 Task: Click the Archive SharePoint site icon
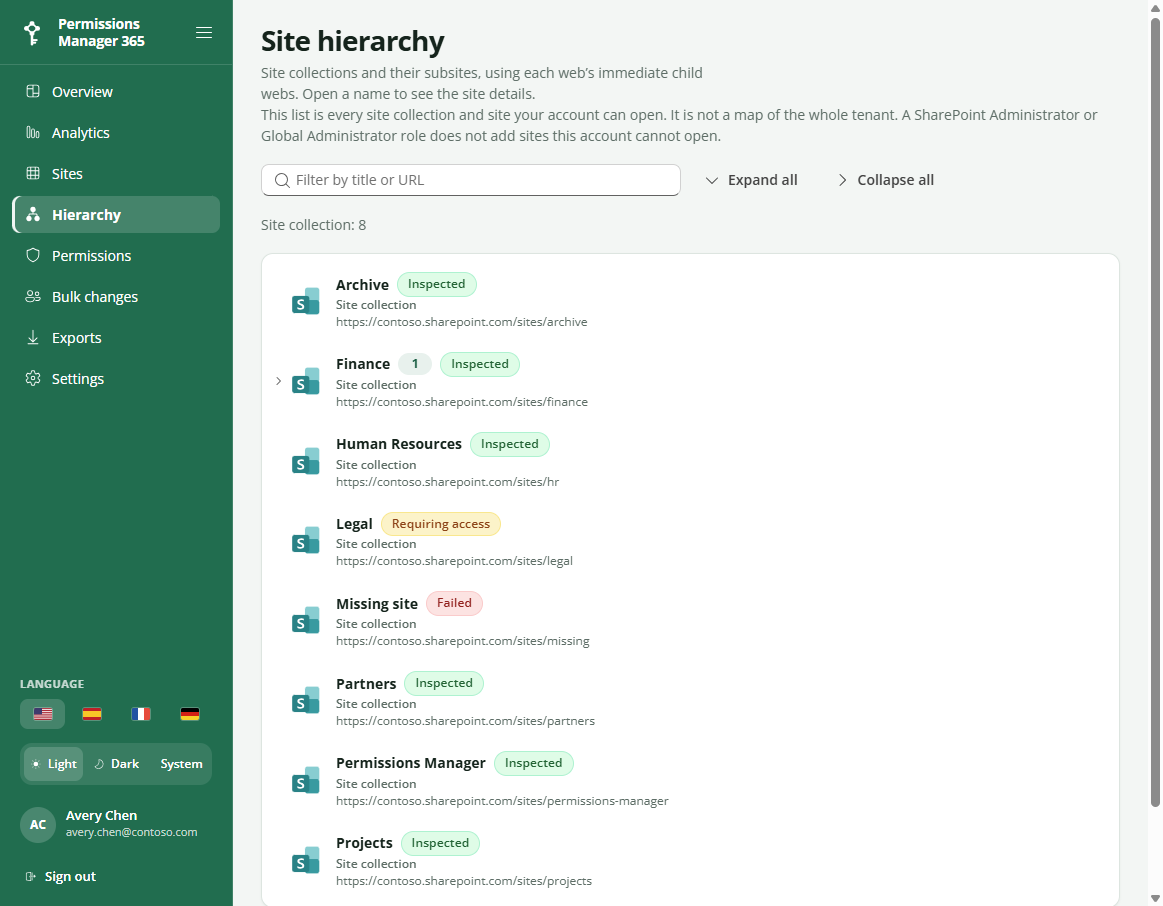pyautogui.click(x=306, y=302)
